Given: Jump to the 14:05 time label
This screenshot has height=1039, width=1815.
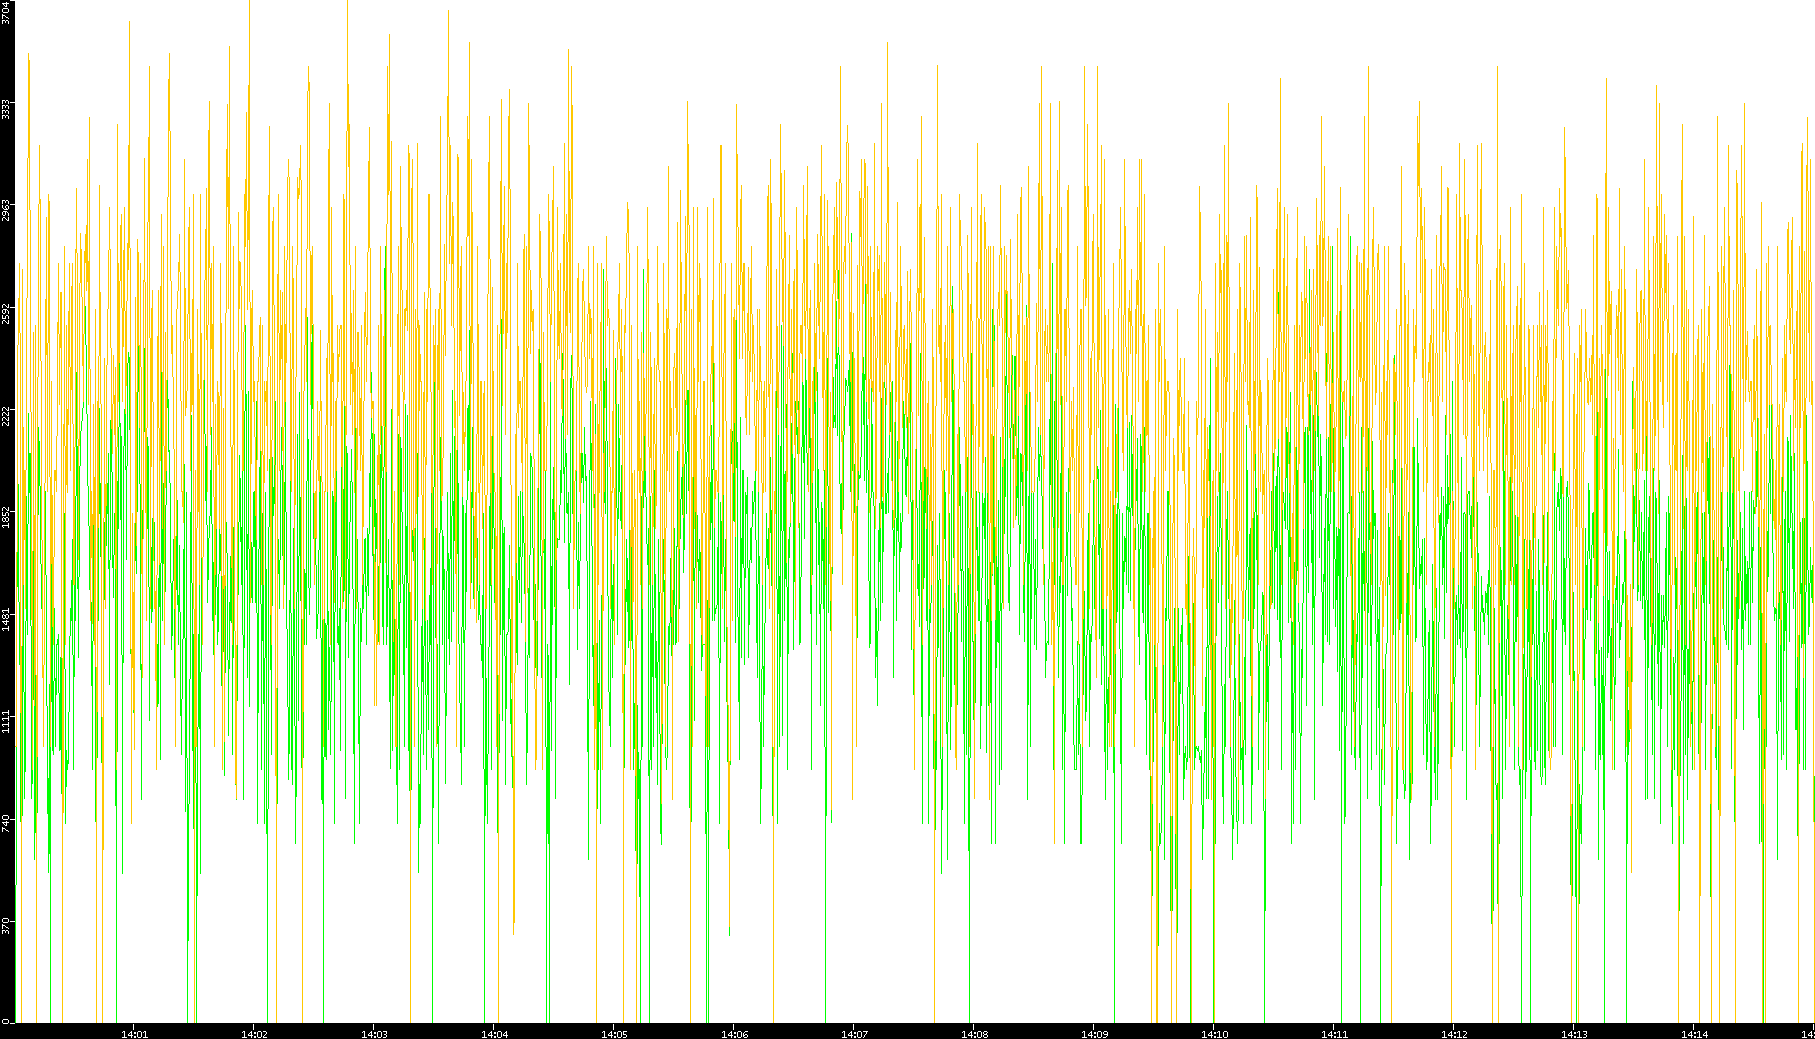Looking at the screenshot, I should coord(614,1033).
